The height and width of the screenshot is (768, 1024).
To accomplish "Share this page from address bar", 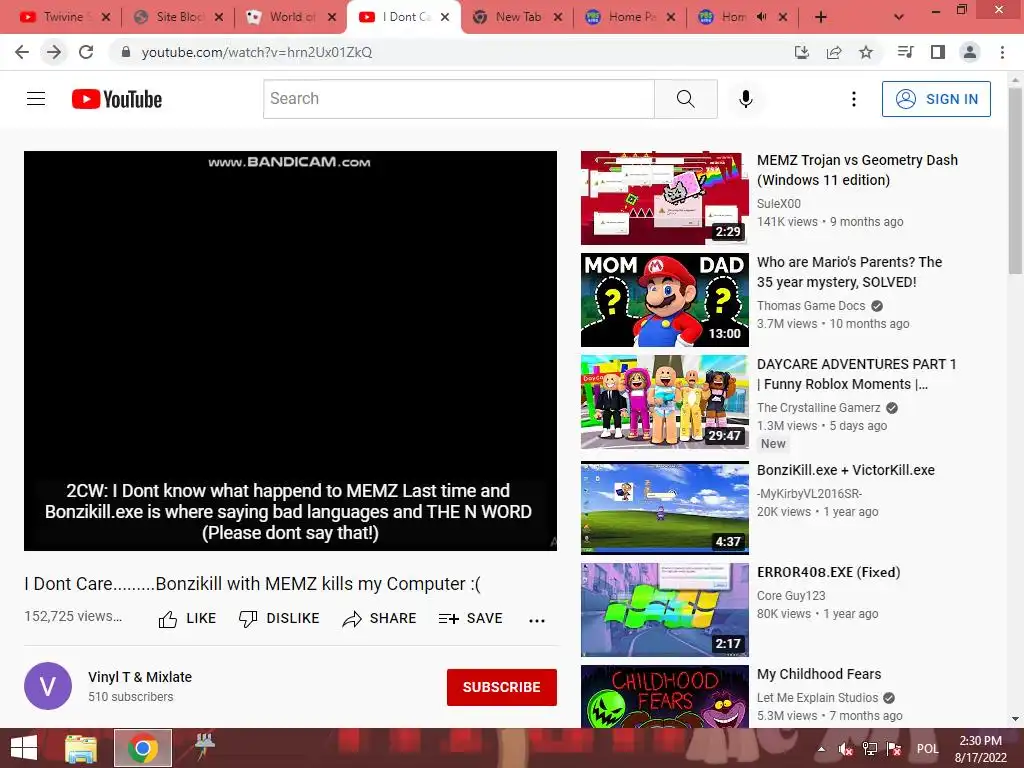I will pyautogui.click(x=834, y=52).
